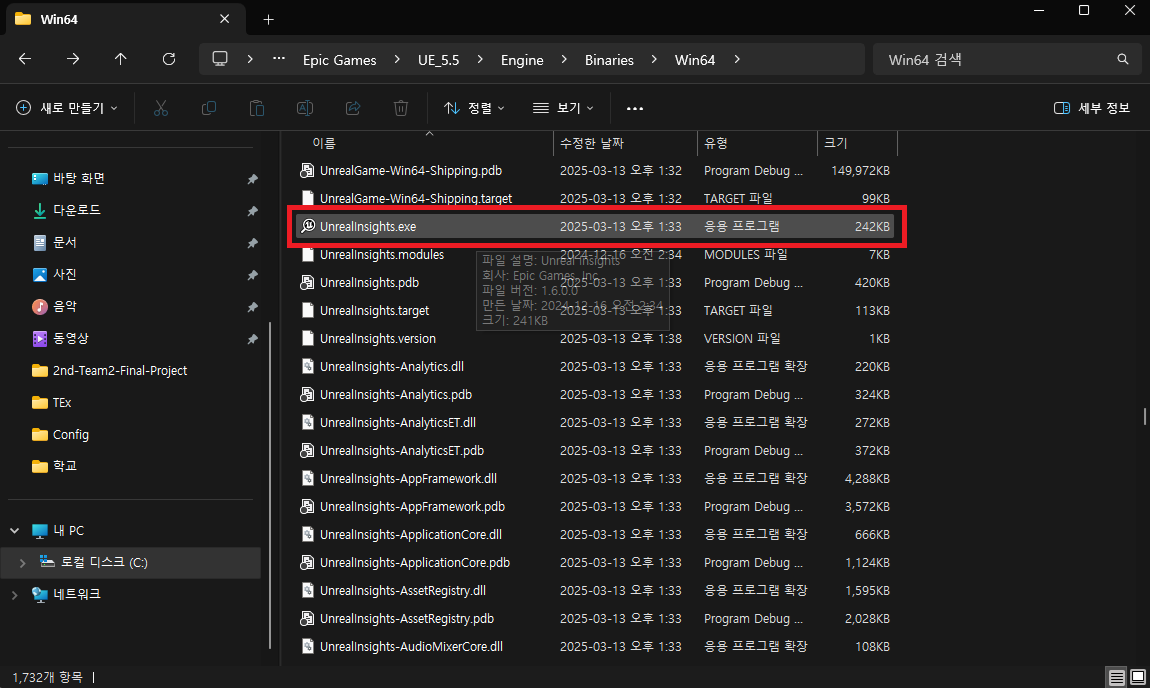
Task: Select UnrealInsights-Analytics.dll file
Action: pyautogui.click(x=595, y=367)
